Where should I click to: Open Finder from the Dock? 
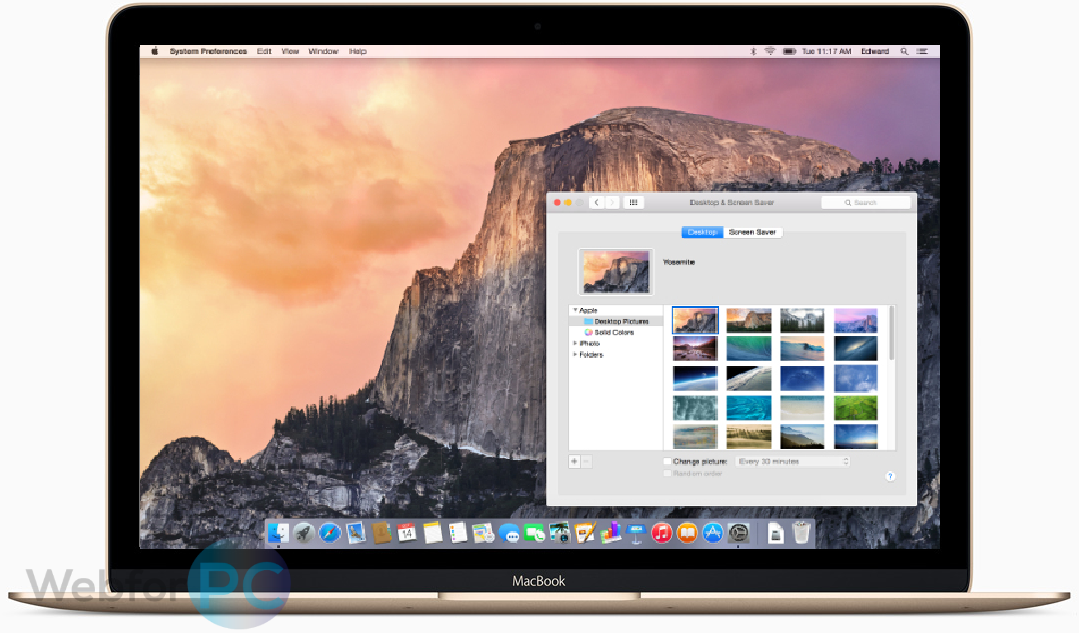point(279,533)
